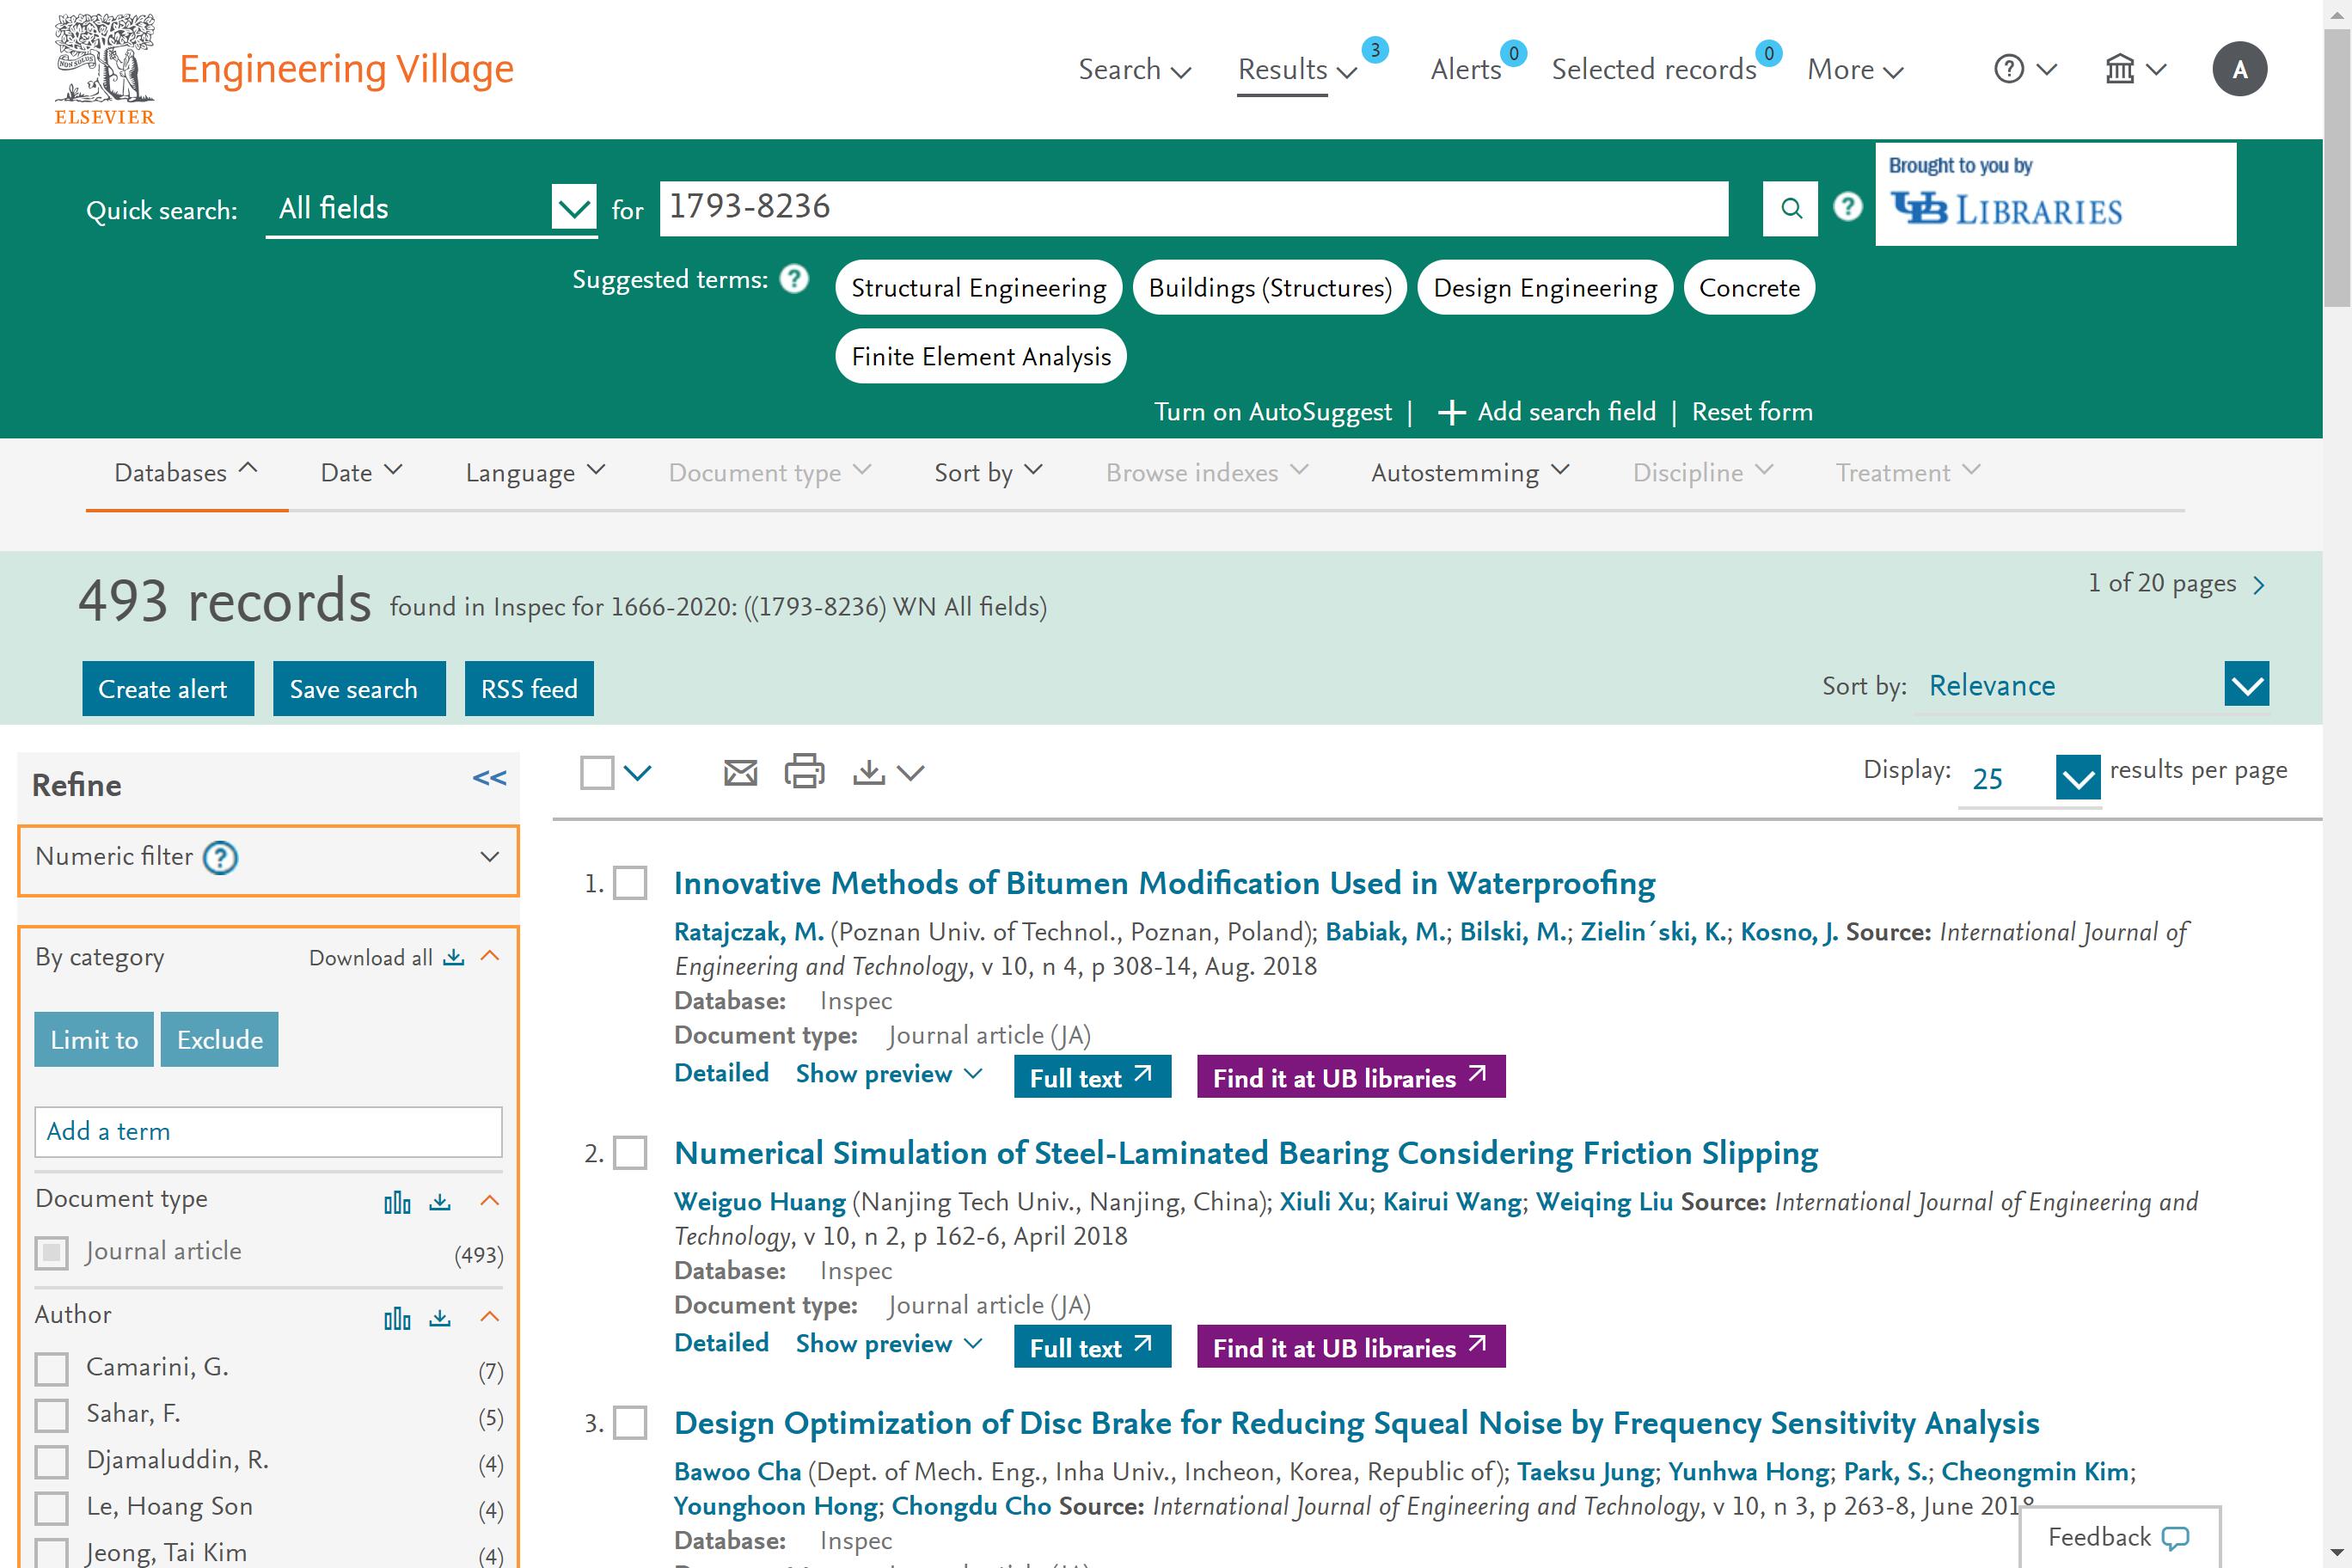Show bar chart for Document type facet
Viewport: 2352px width, 1568px height.
398,1201
